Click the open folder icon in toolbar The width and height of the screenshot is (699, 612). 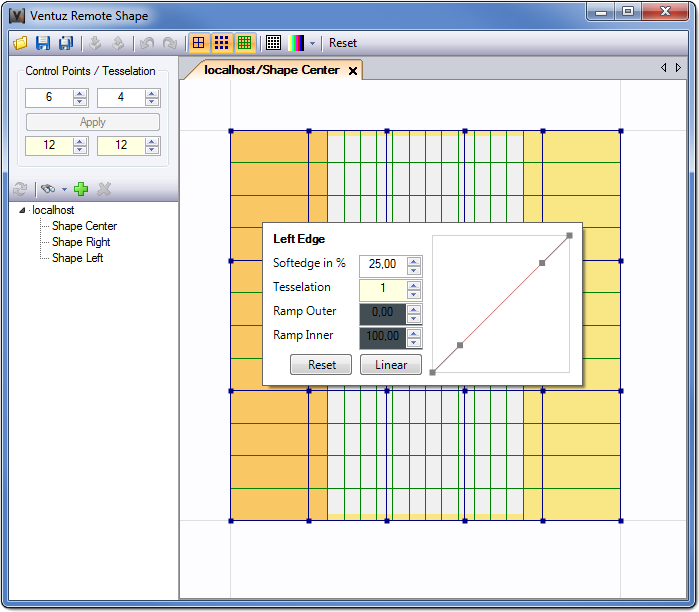pyautogui.click(x=20, y=43)
